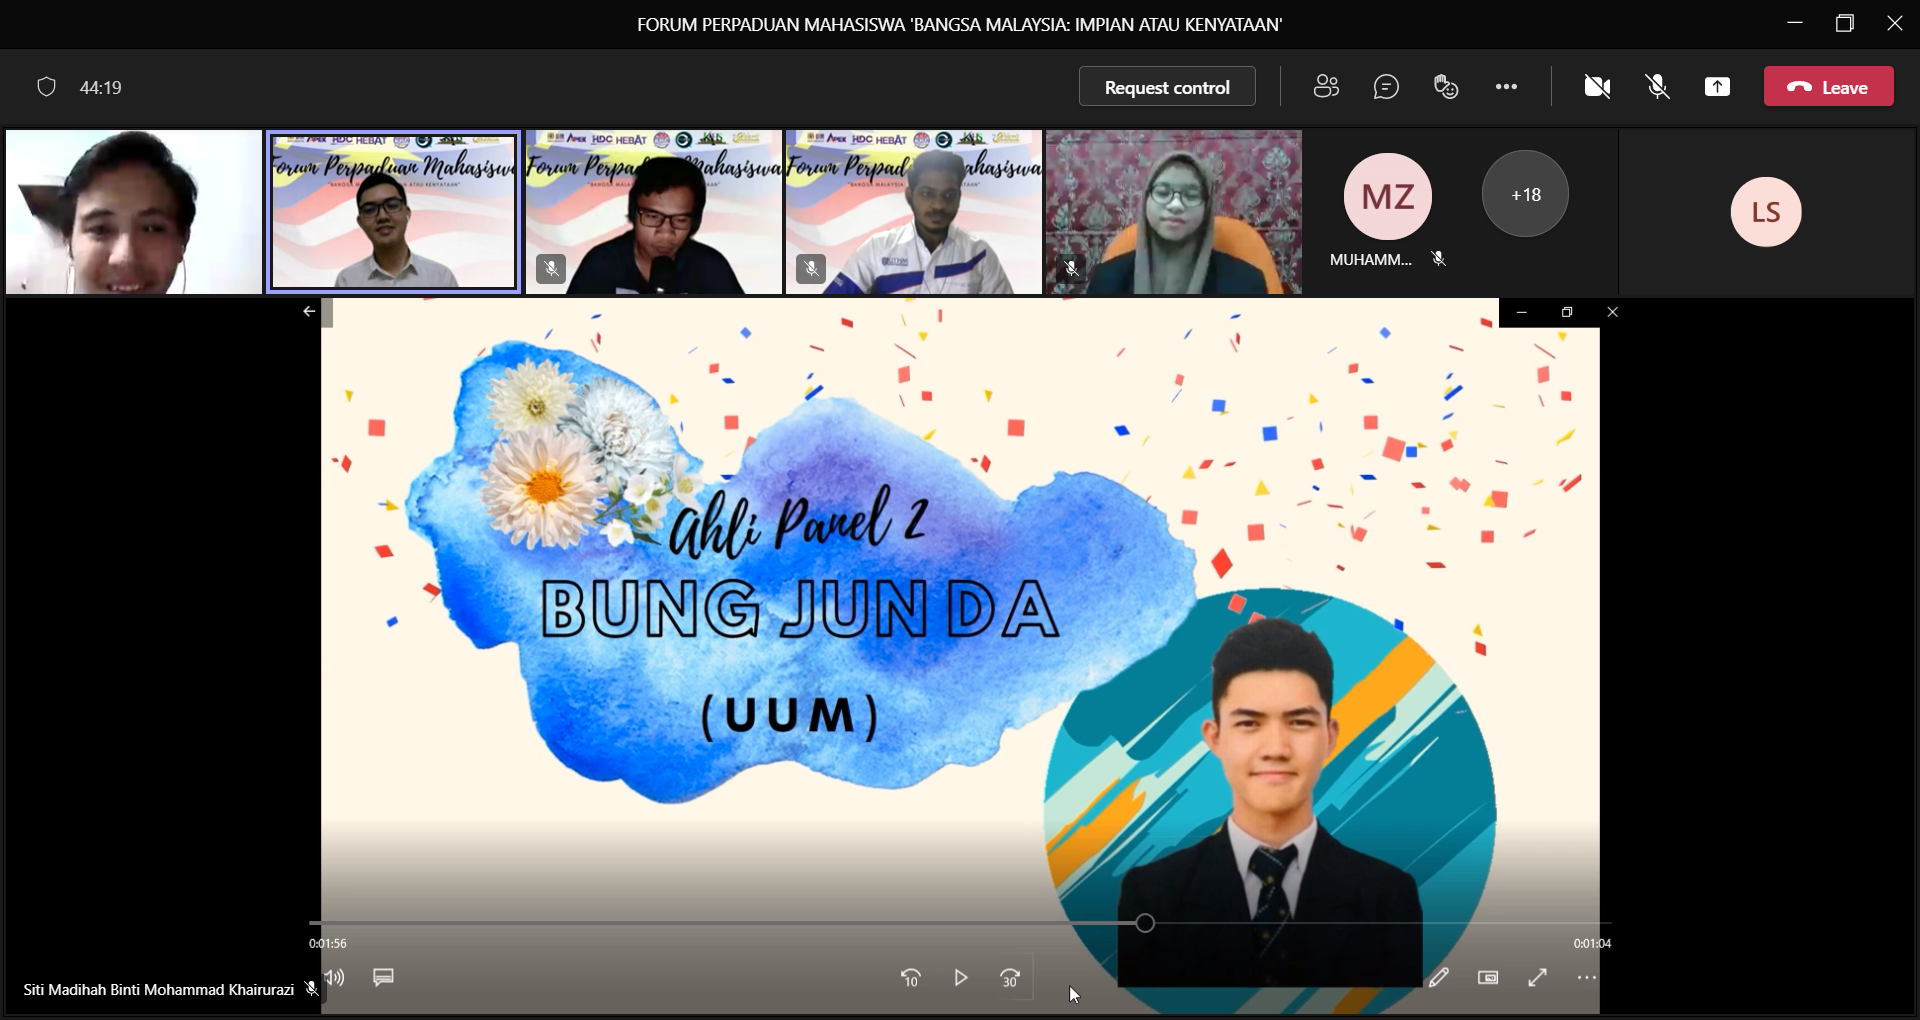Toggle mini player view in the video
The width and height of the screenshot is (1920, 1020).
tap(1488, 977)
